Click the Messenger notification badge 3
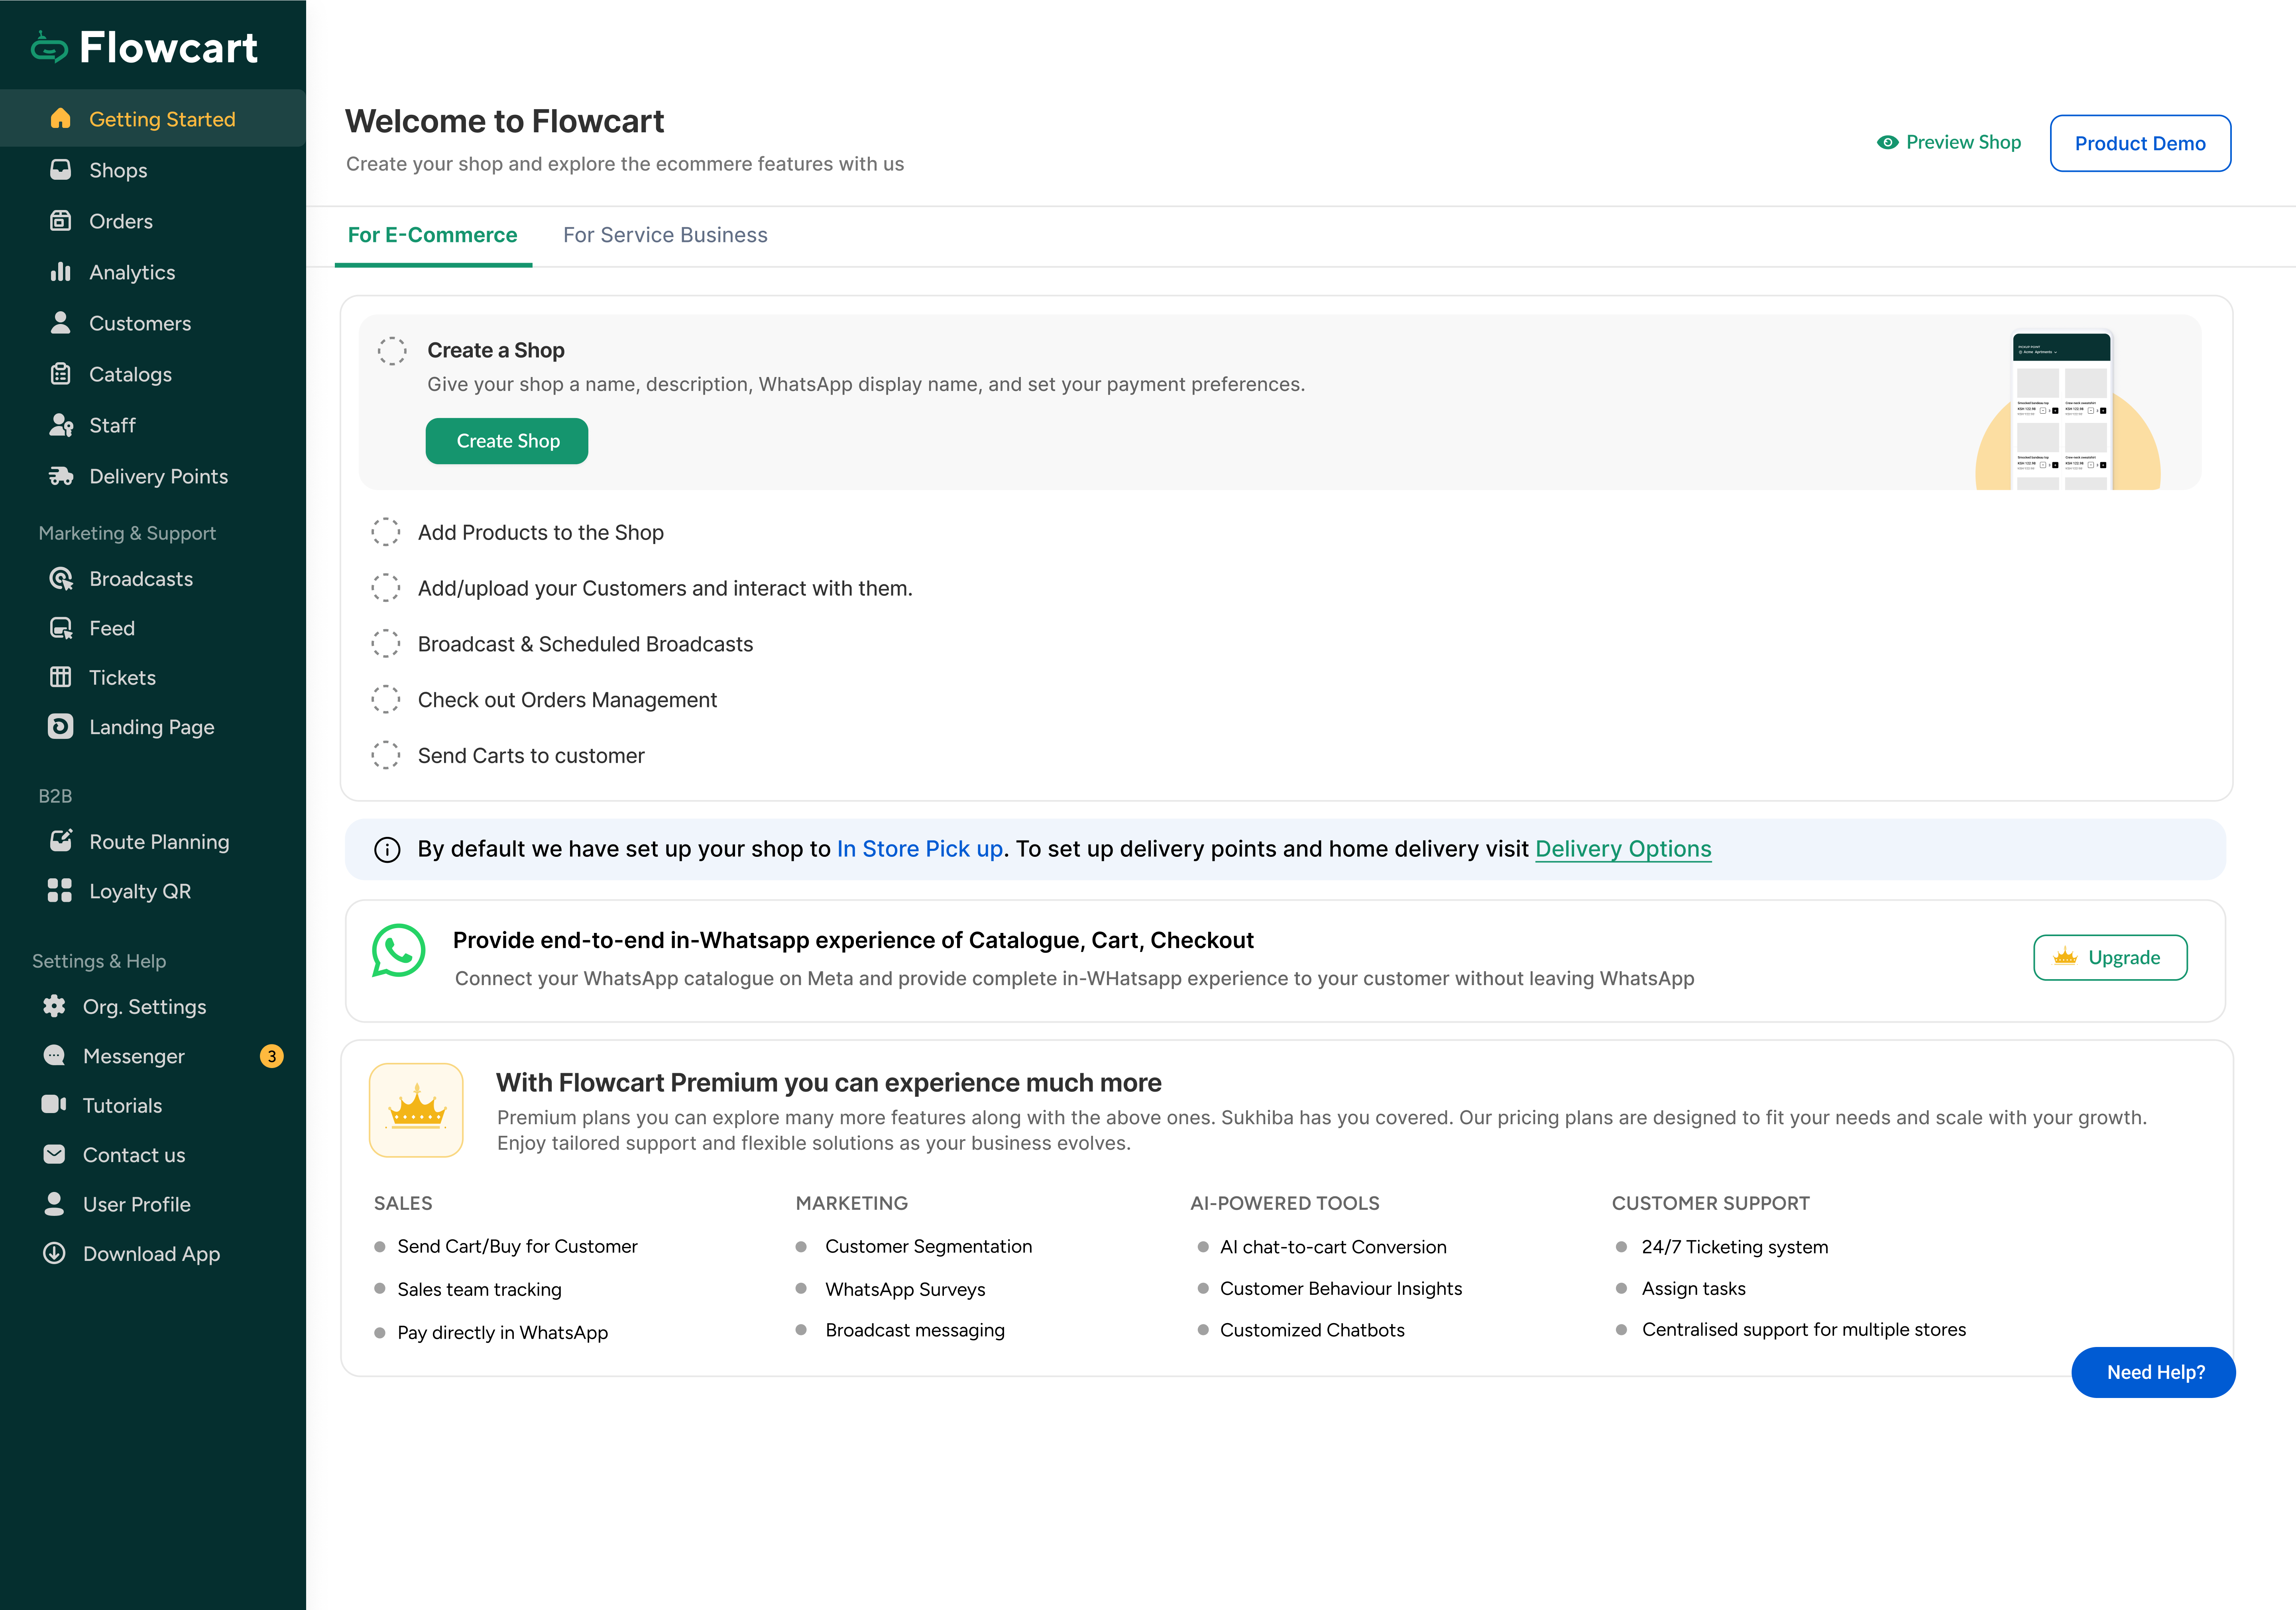The height and width of the screenshot is (1610, 2296). 271,1056
